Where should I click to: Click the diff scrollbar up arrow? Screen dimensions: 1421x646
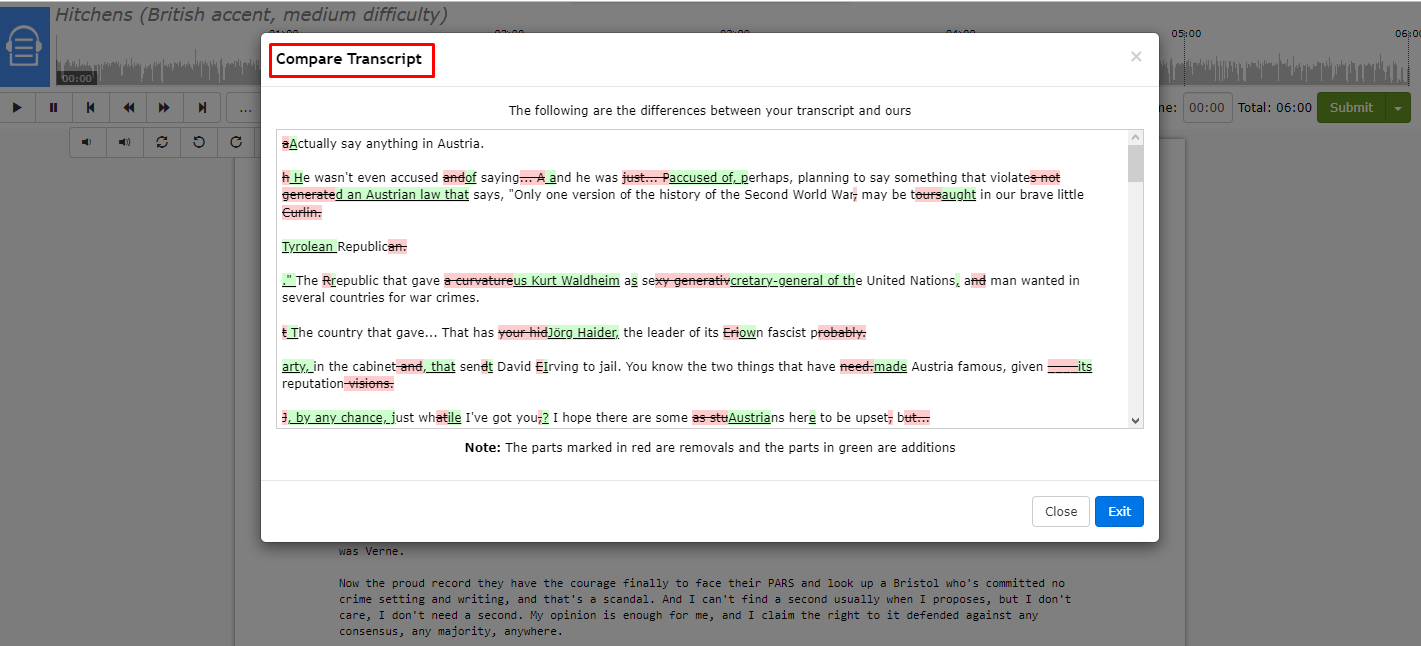(x=1135, y=137)
